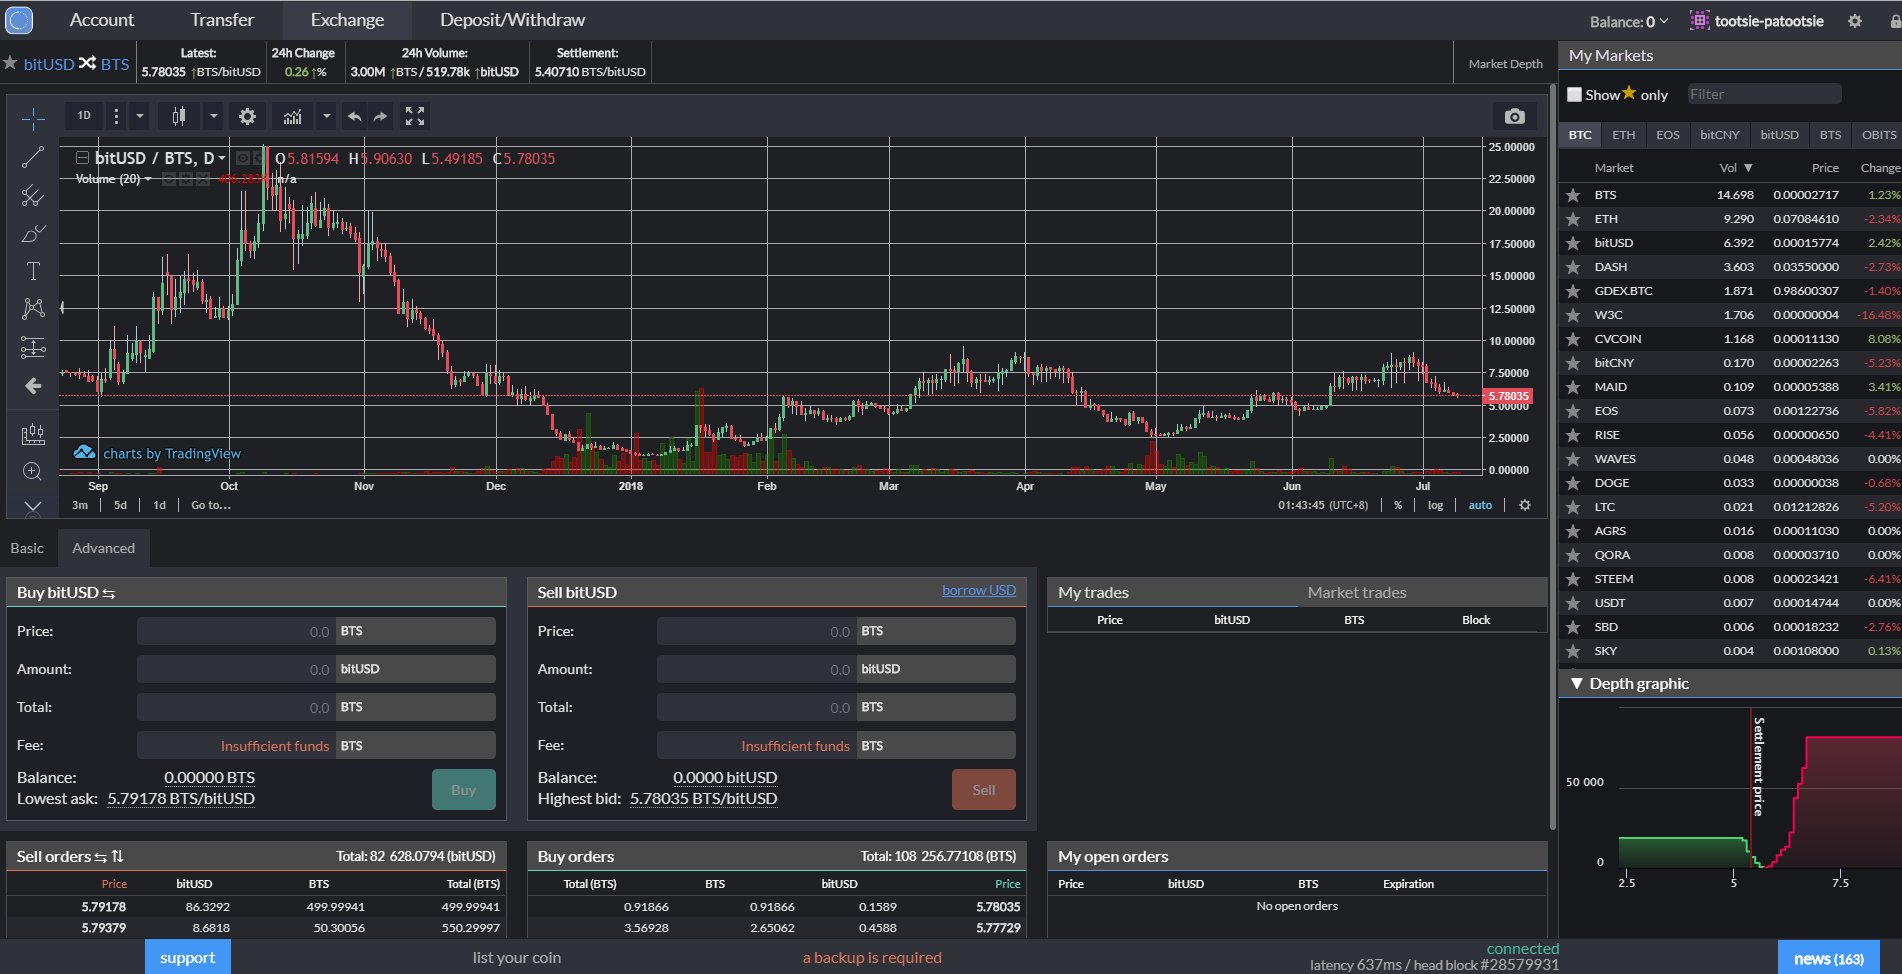Select the Text annotation tool

click(x=33, y=271)
